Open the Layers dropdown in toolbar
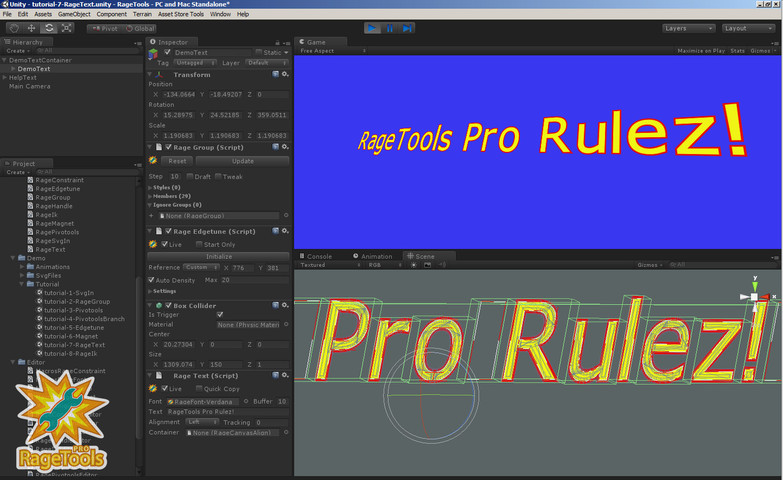 tap(689, 28)
